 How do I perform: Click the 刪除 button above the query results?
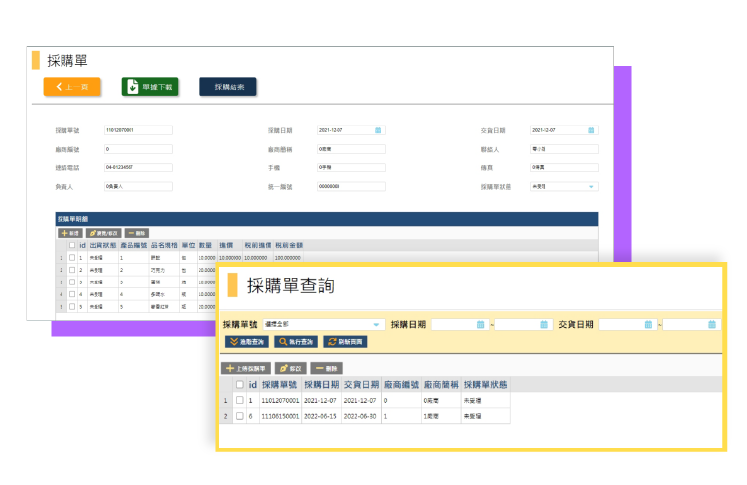[326, 368]
